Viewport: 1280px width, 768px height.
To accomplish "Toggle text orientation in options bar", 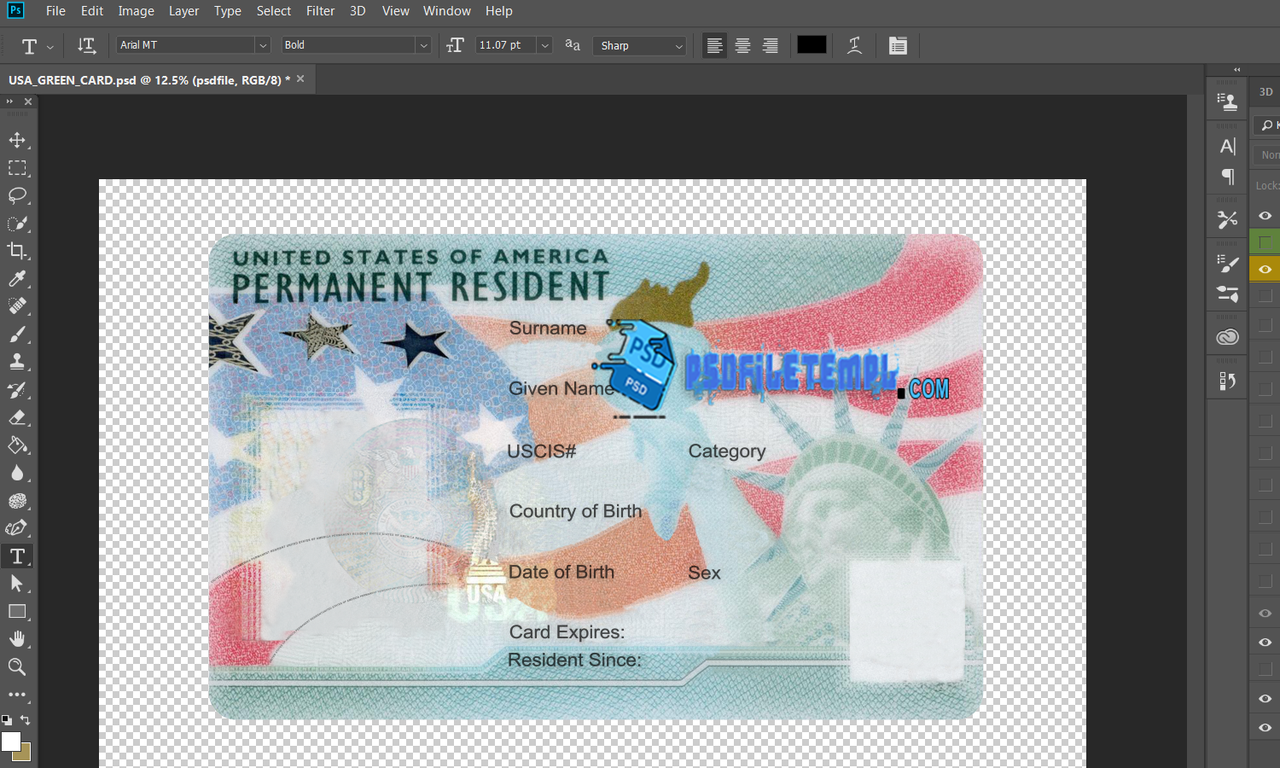I will (86, 46).
